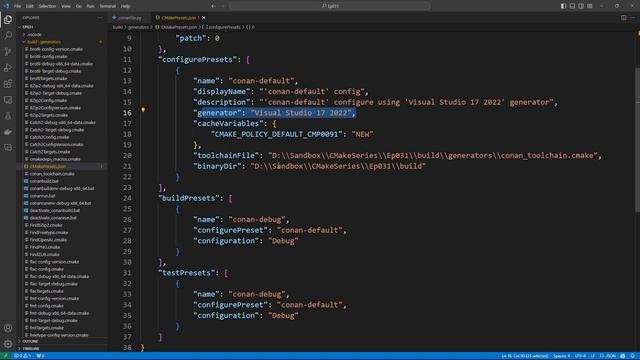Viewport: 640px width, 360px height.
Task: Click line number 24 in gutter
Action: pyautogui.click(x=127, y=198)
